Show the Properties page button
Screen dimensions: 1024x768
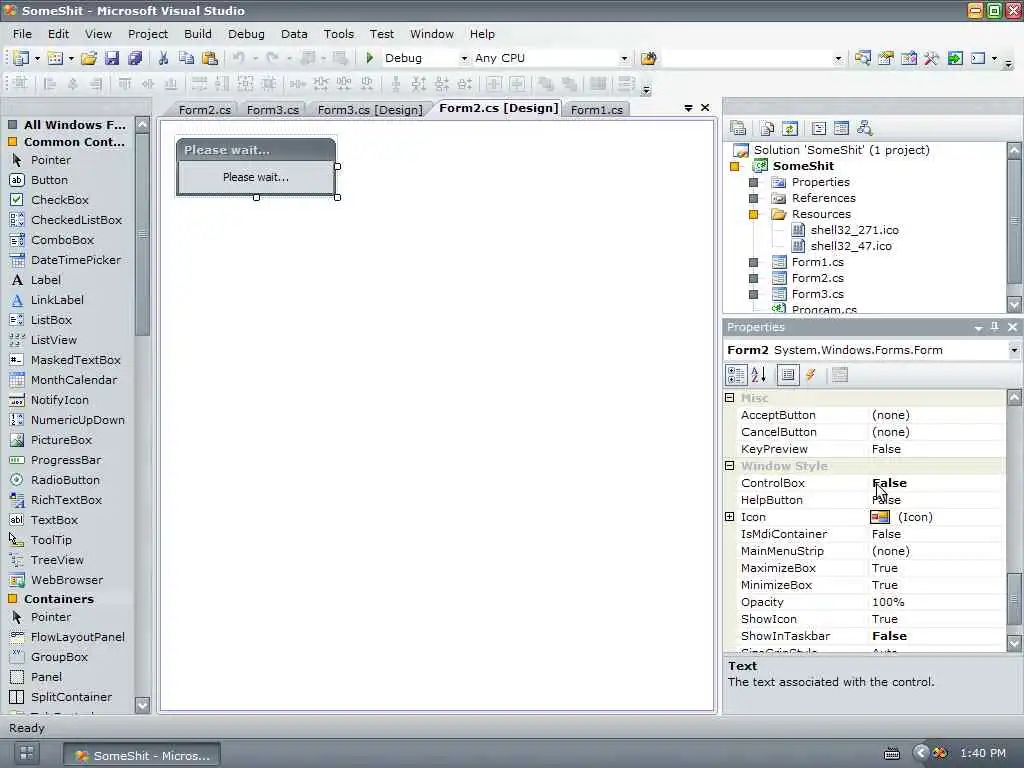tap(788, 375)
